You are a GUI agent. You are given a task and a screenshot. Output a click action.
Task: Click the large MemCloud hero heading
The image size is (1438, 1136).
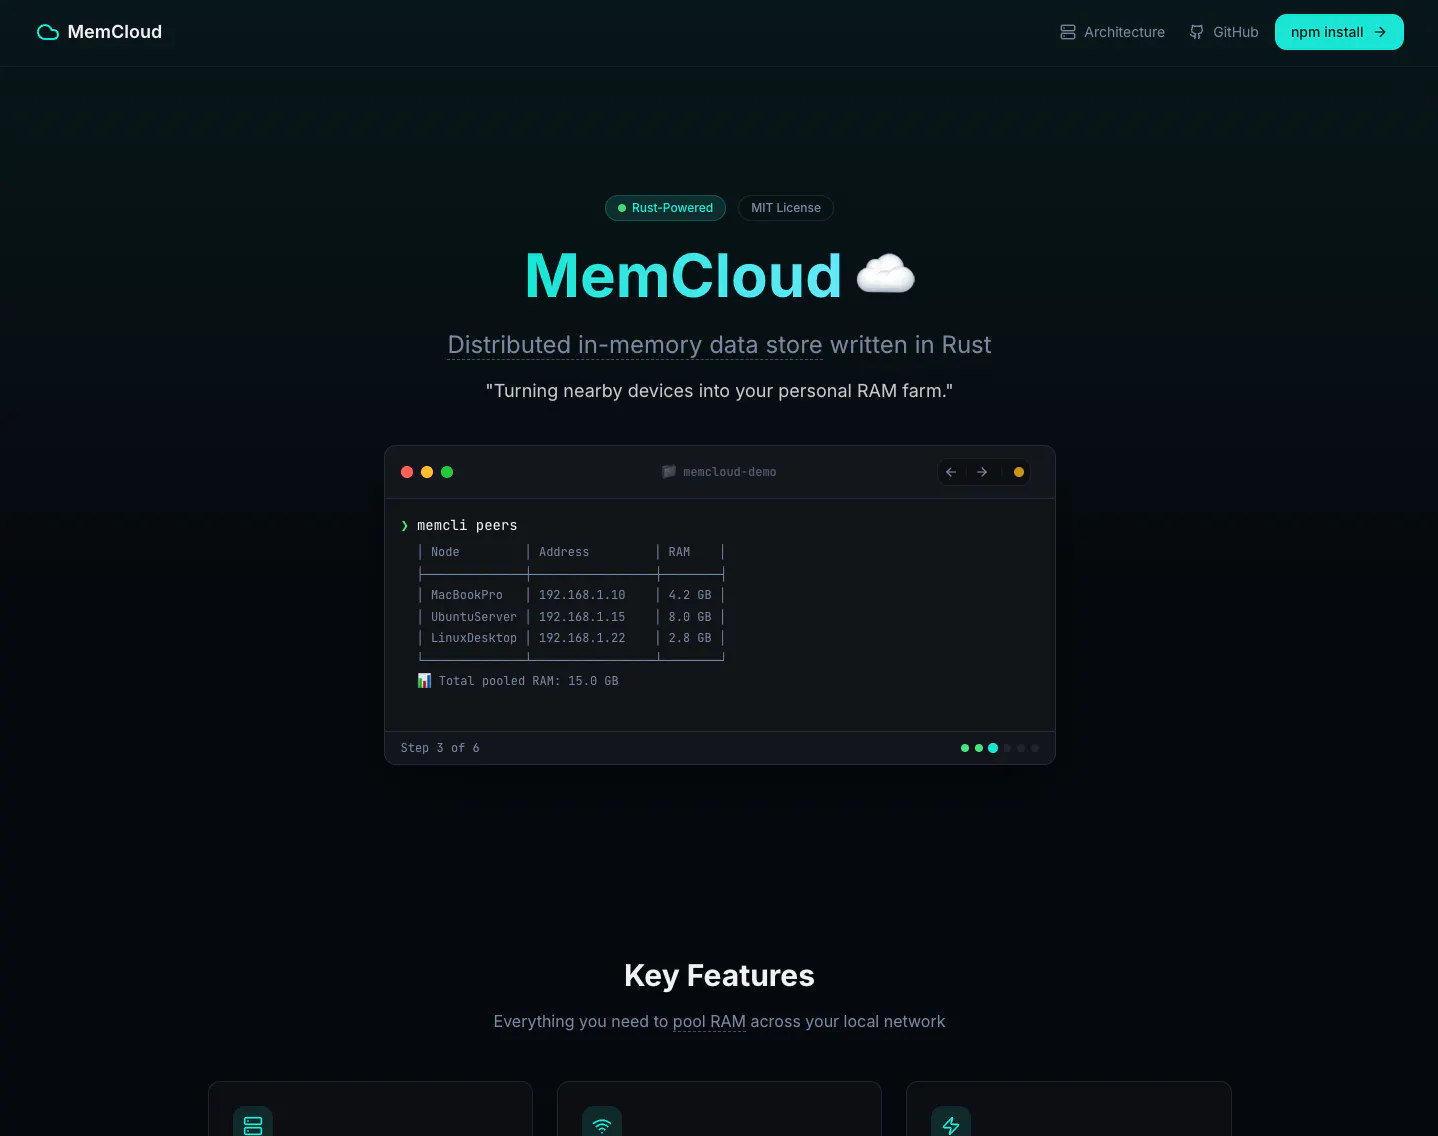pos(683,275)
